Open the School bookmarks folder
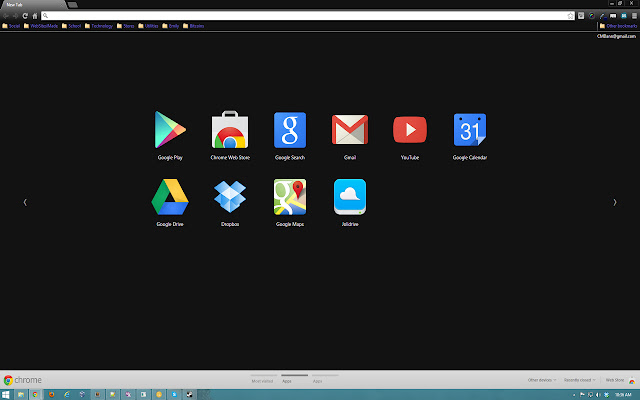The height and width of the screenshot is (400, 640). pyautogui.click(x=71, y=26)
